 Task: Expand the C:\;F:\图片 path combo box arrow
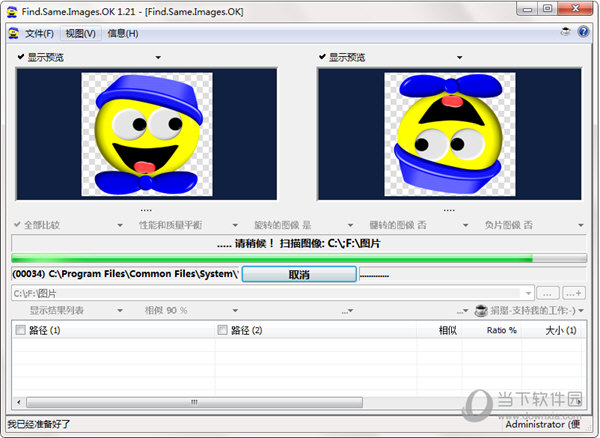pos(528,293)
